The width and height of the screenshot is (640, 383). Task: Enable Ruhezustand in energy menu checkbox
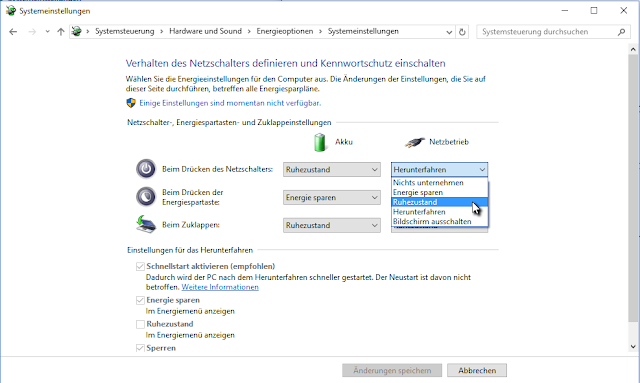pyautogui.click(x=140, y=325)
